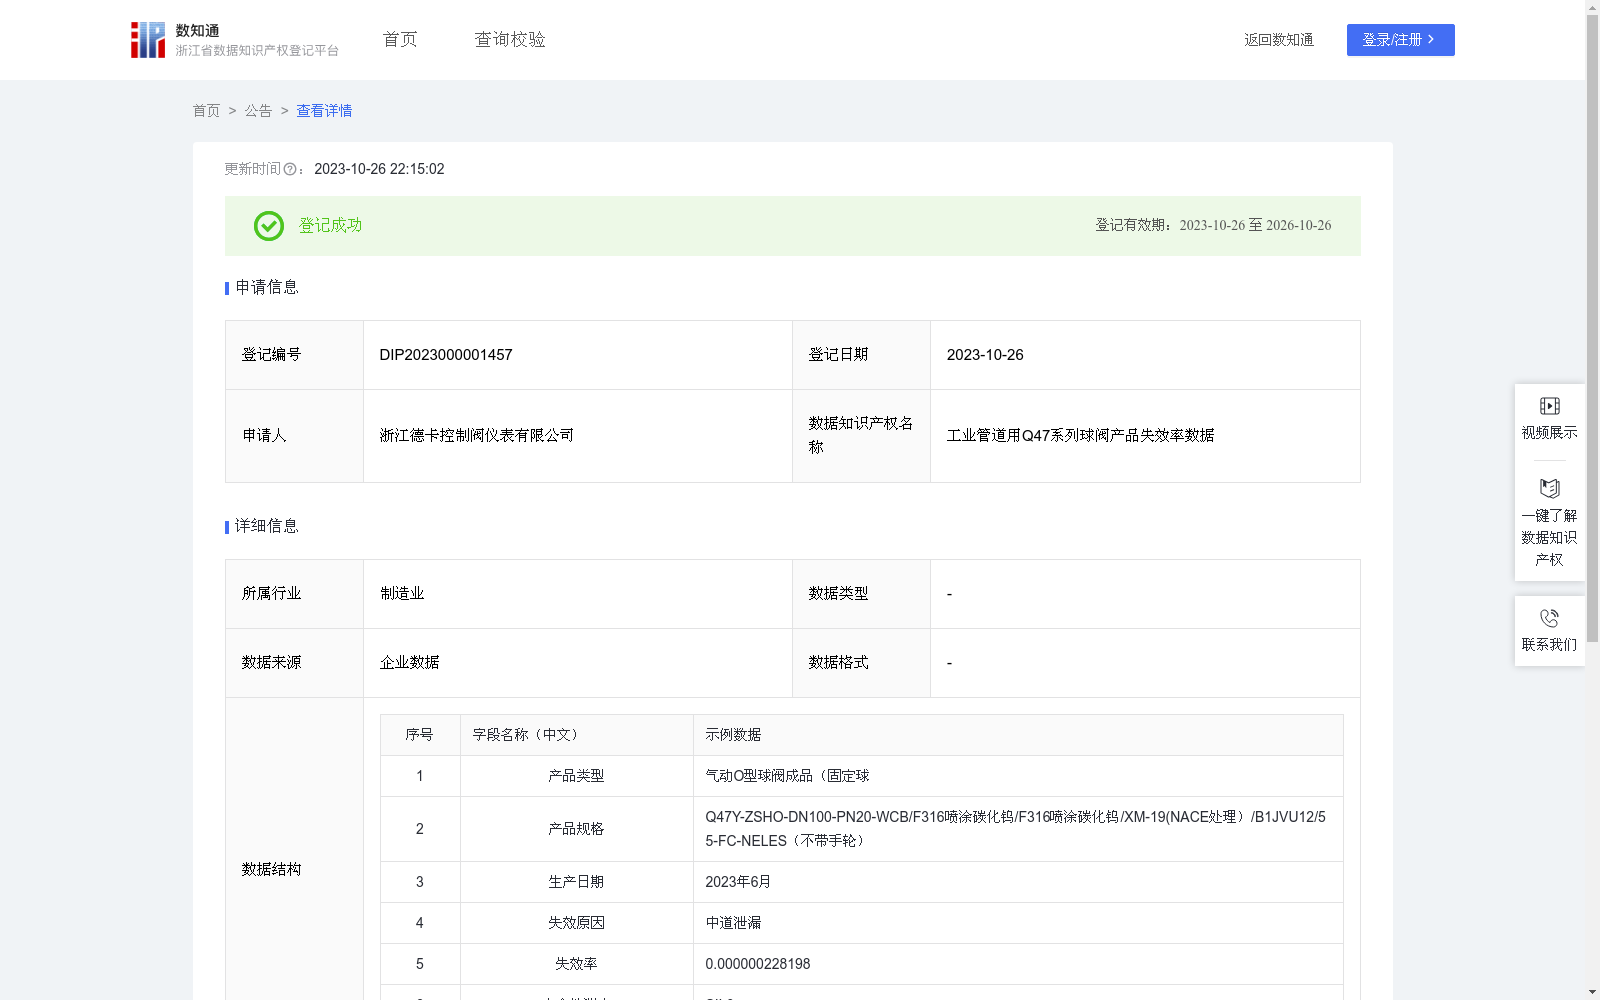The image size is (1600, 1000).
Task: Click the 序号 column header
Action: [419, 735]
